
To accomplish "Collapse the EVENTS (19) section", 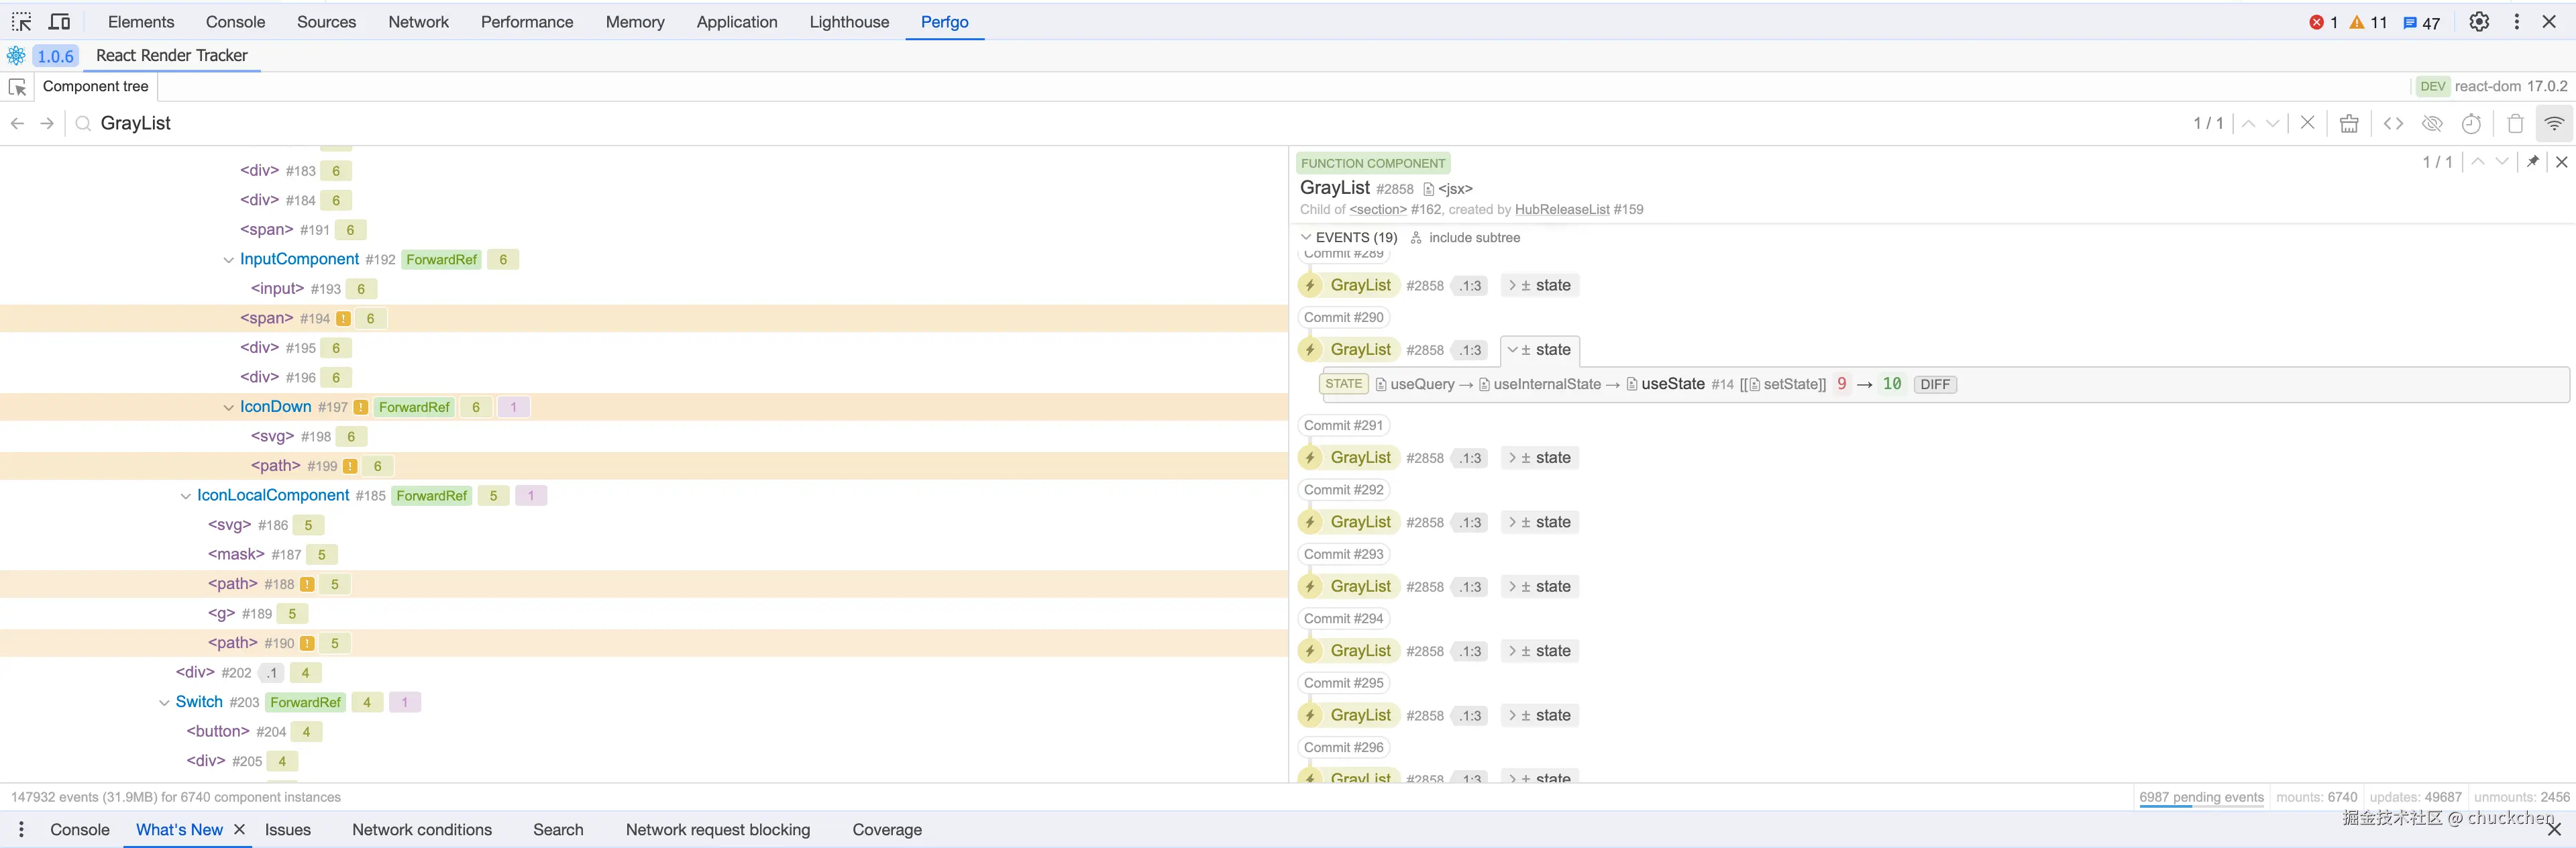I will click(1306, 237).
